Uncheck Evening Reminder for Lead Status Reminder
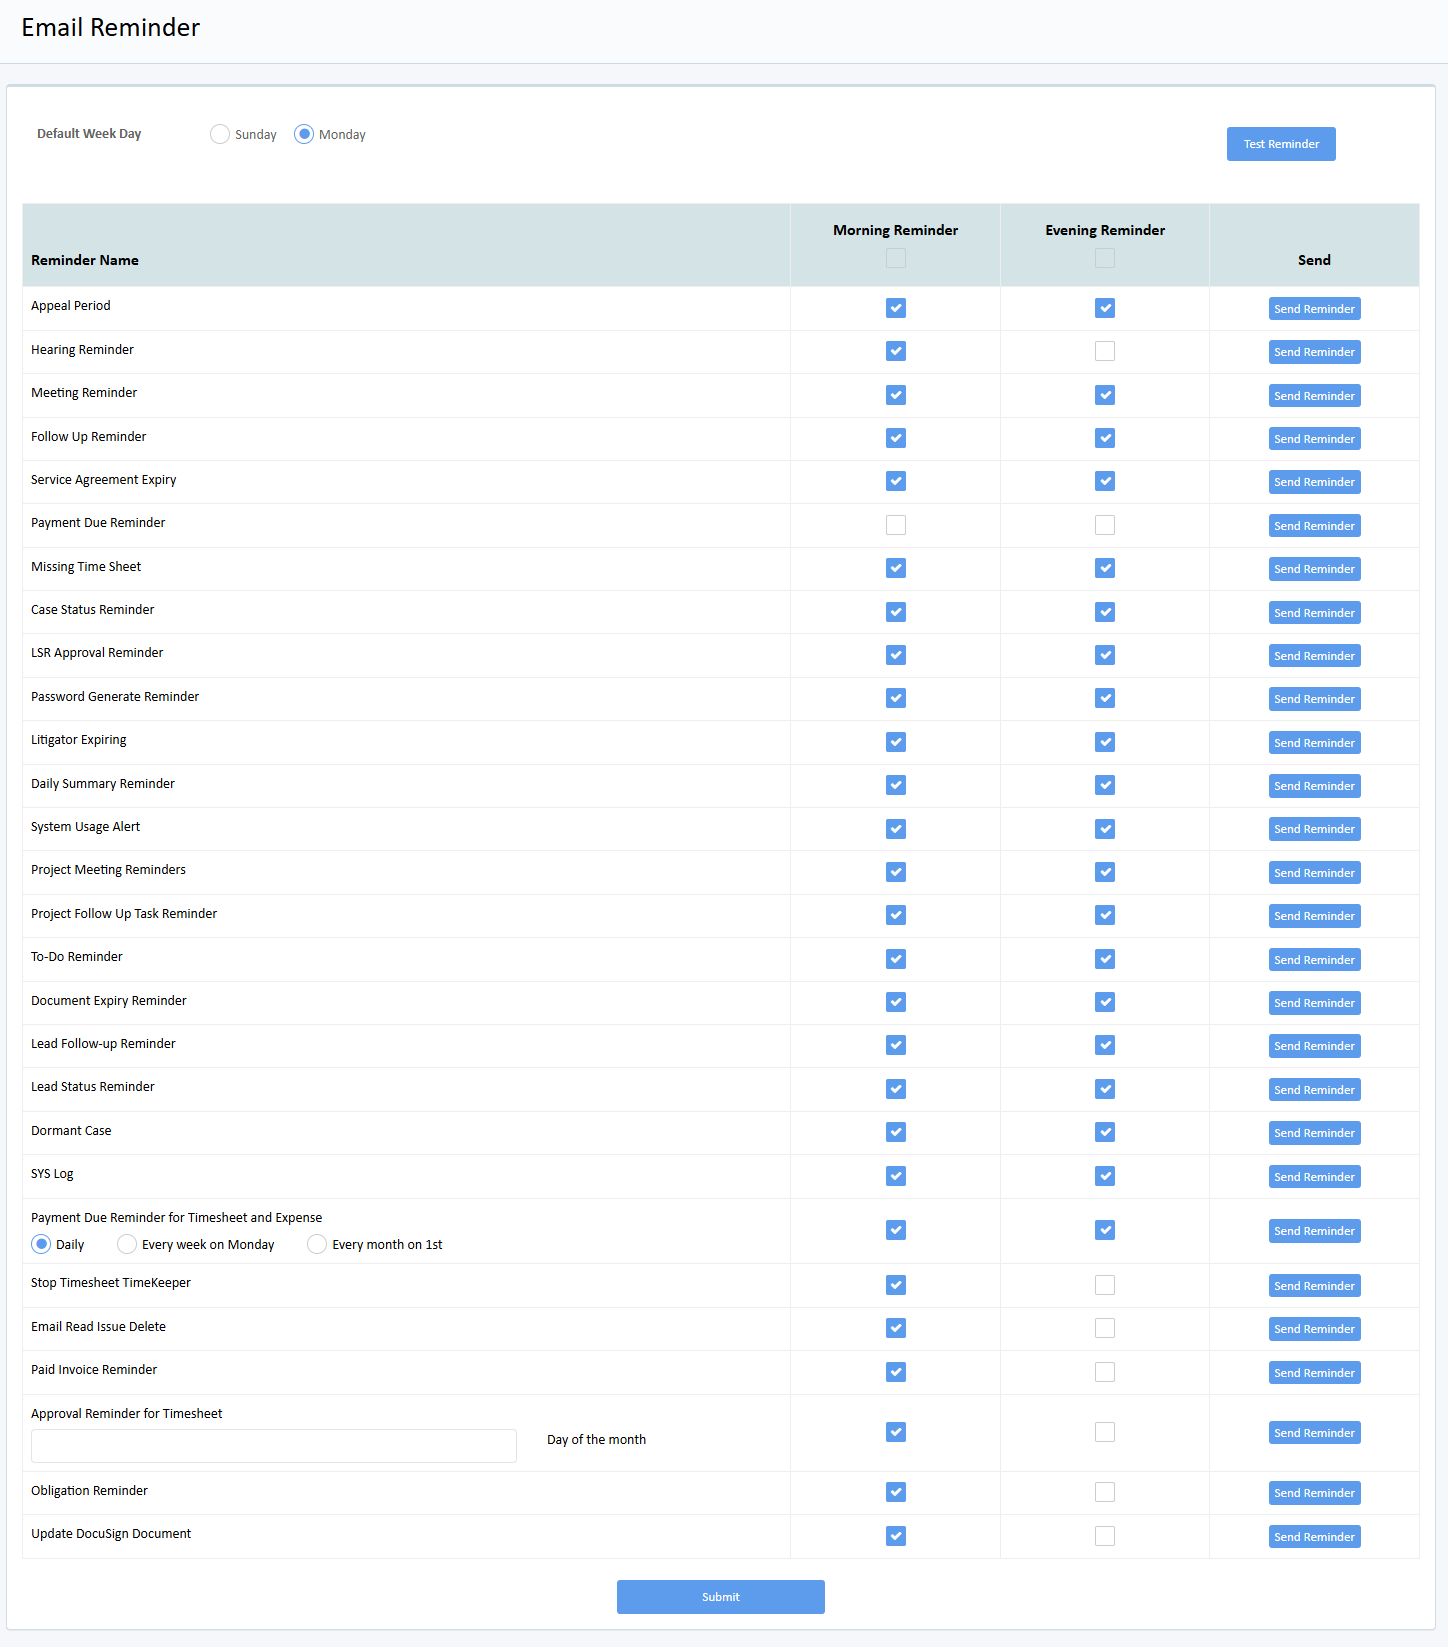1448x1647 pixels. (x=1105, y=1089)
